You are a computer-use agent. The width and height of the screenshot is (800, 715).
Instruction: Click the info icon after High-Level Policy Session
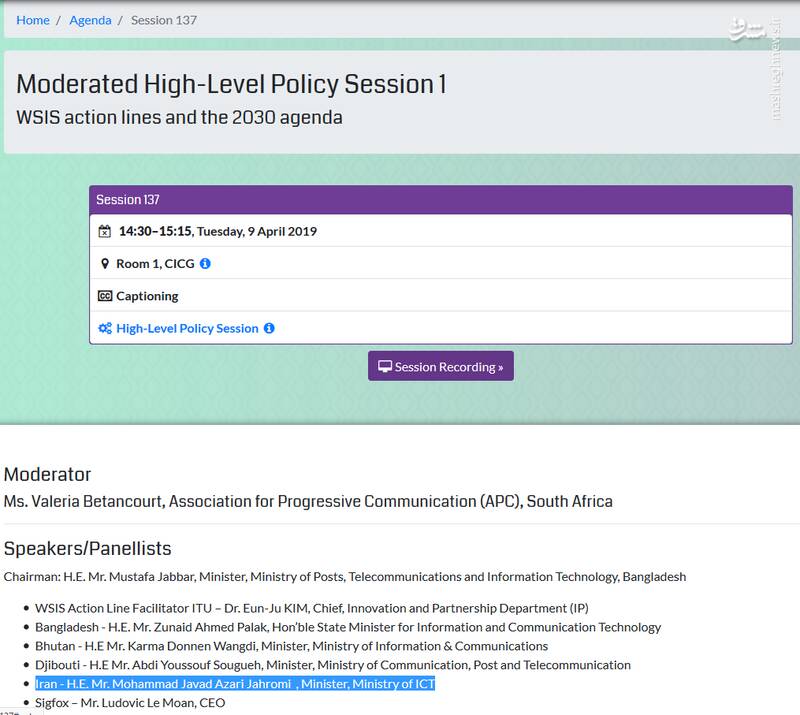(269, 328)
